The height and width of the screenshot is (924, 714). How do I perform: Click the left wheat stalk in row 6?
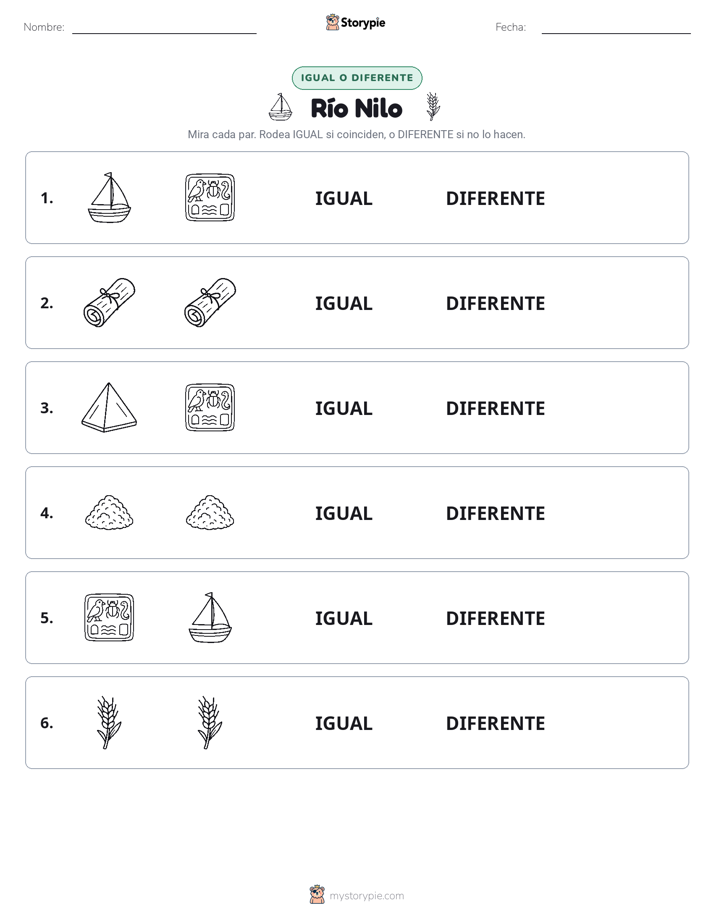109,722
